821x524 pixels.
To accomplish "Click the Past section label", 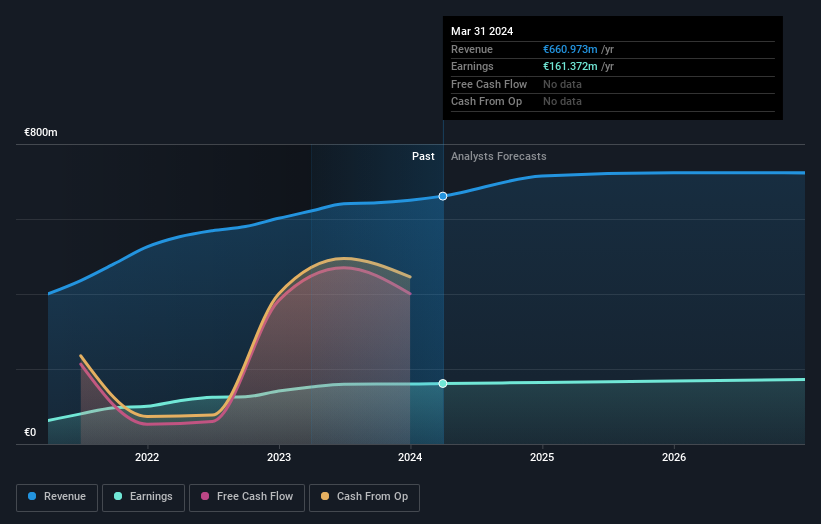I will click(423, 157).
